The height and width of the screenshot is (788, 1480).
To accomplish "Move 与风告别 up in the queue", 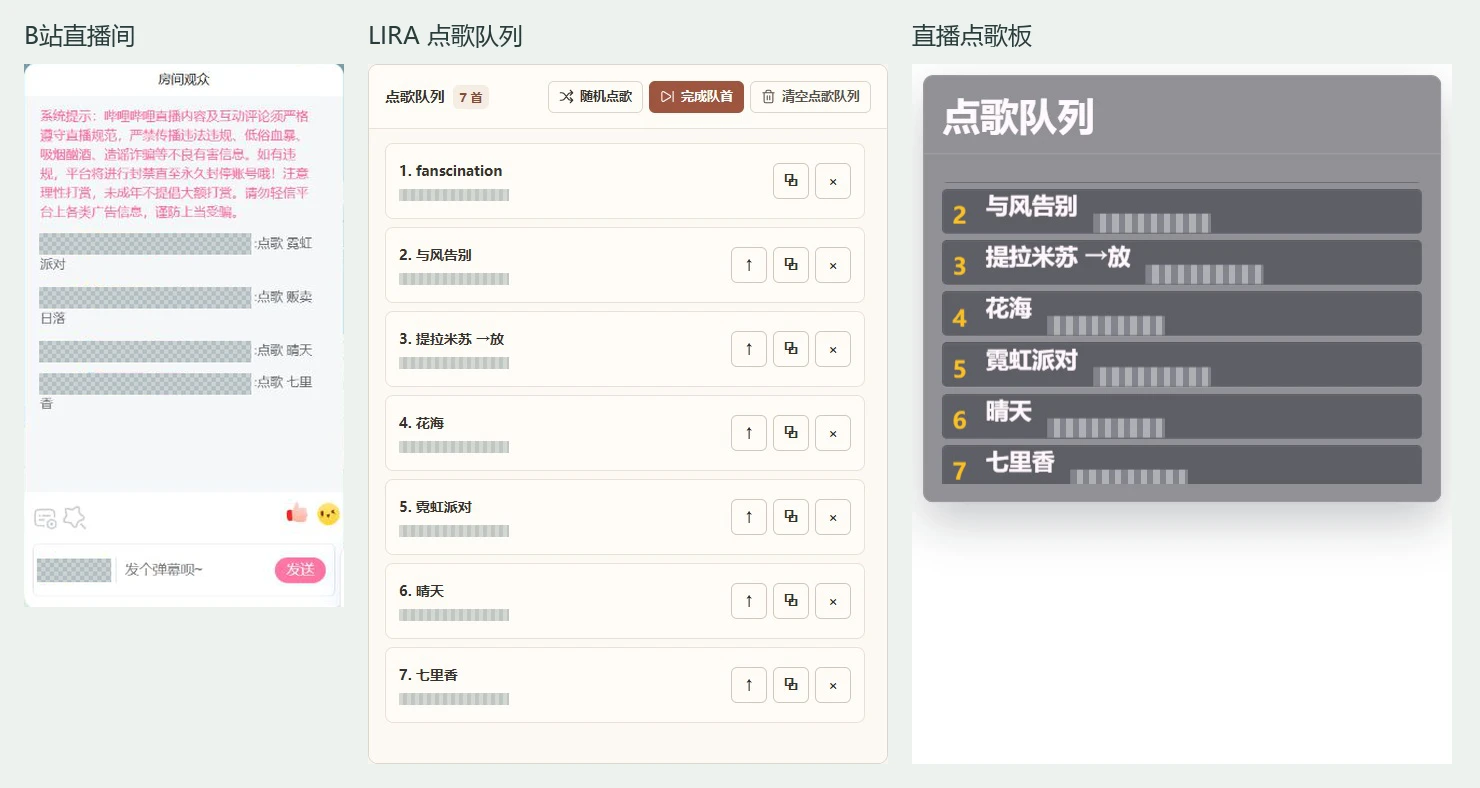I will [749, 265].
